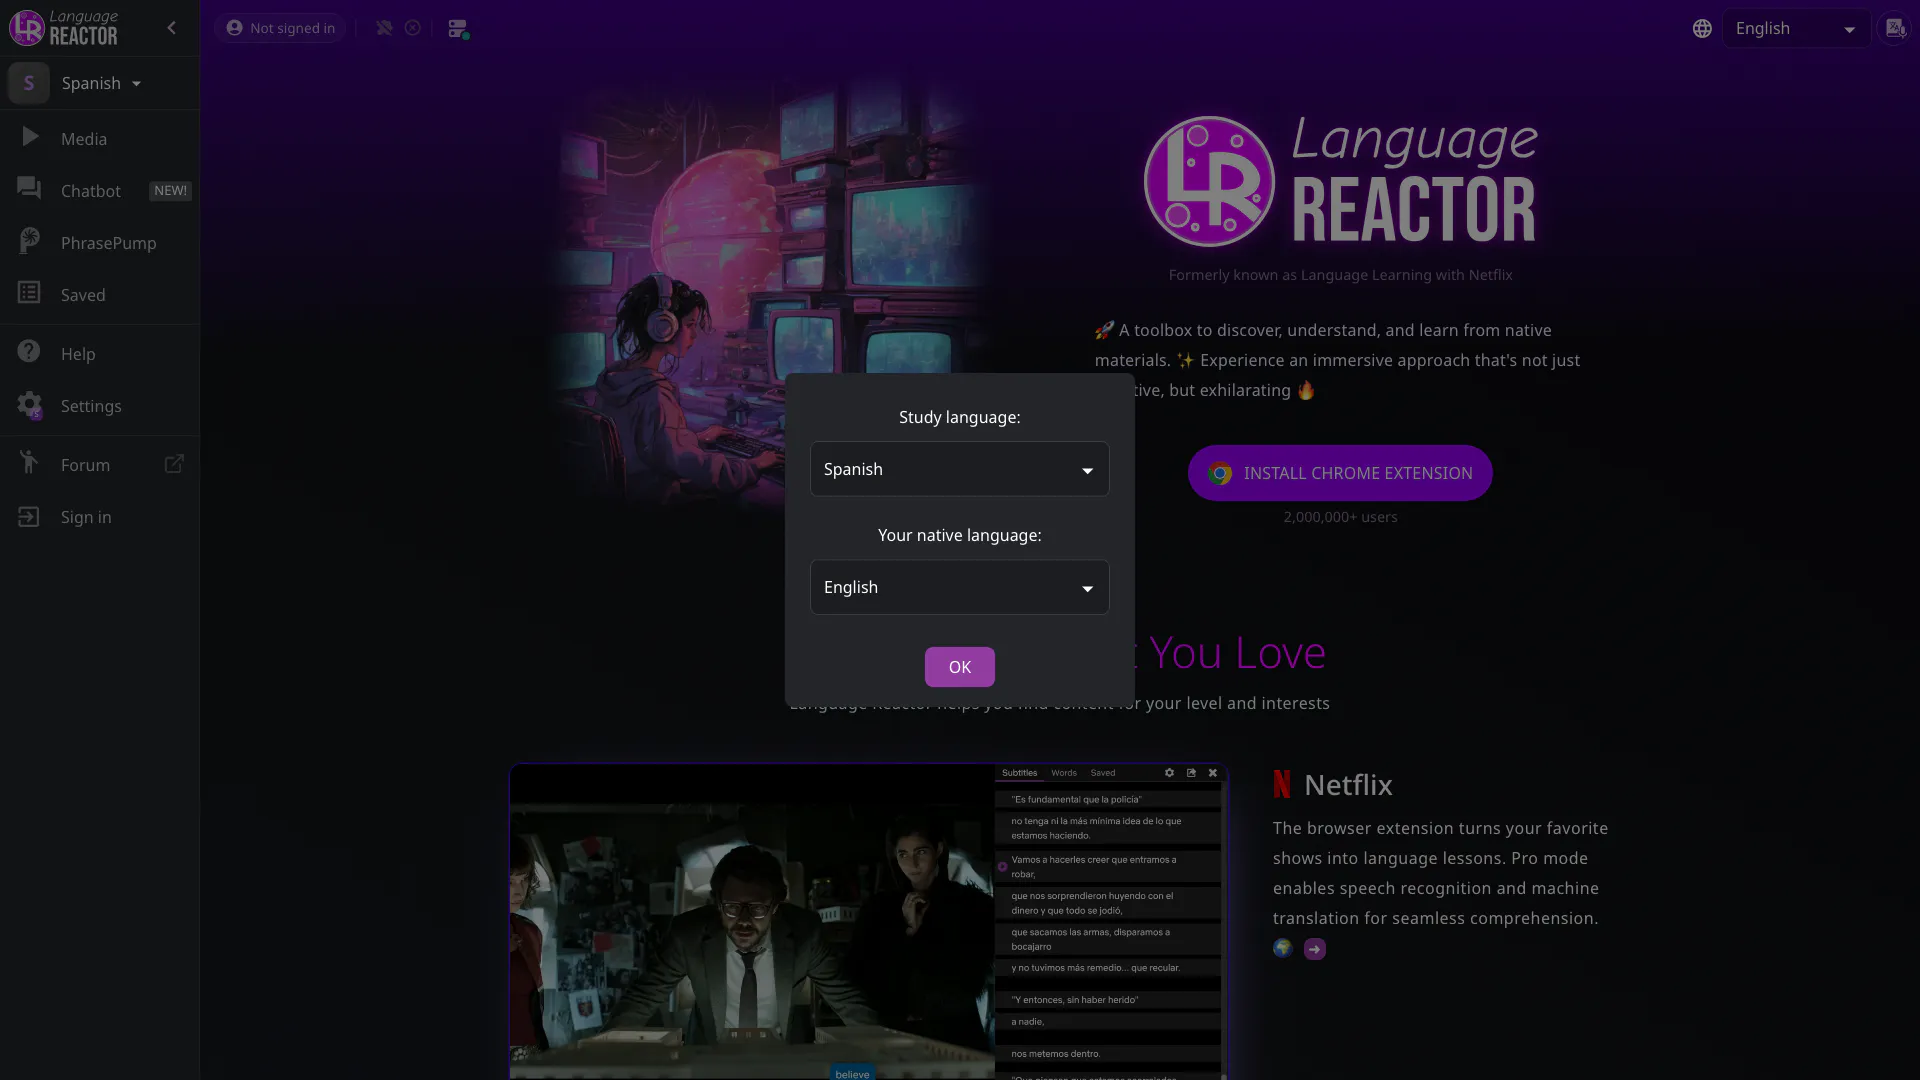Click the server status icon with green dot
Screen dimensions: 1920x1080
pyautogui.click(x=458, y=28)
